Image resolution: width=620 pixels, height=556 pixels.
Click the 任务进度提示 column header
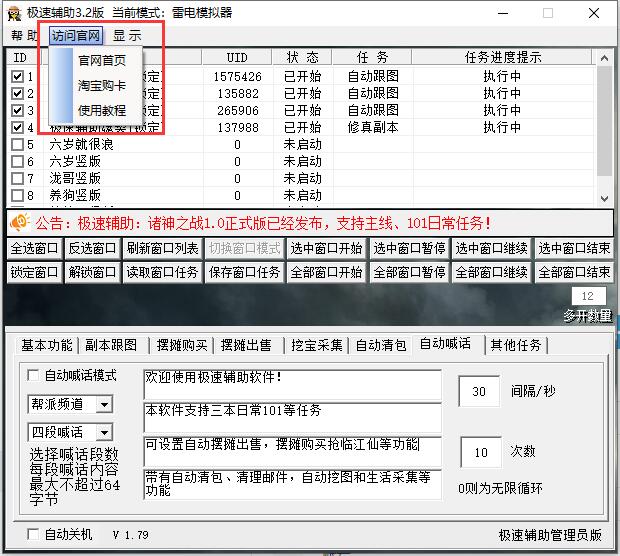(502, 57)
